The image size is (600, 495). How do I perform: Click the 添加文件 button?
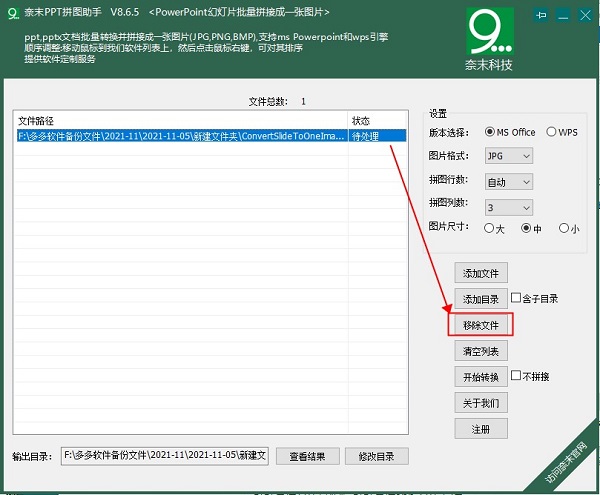click(481, 273)
